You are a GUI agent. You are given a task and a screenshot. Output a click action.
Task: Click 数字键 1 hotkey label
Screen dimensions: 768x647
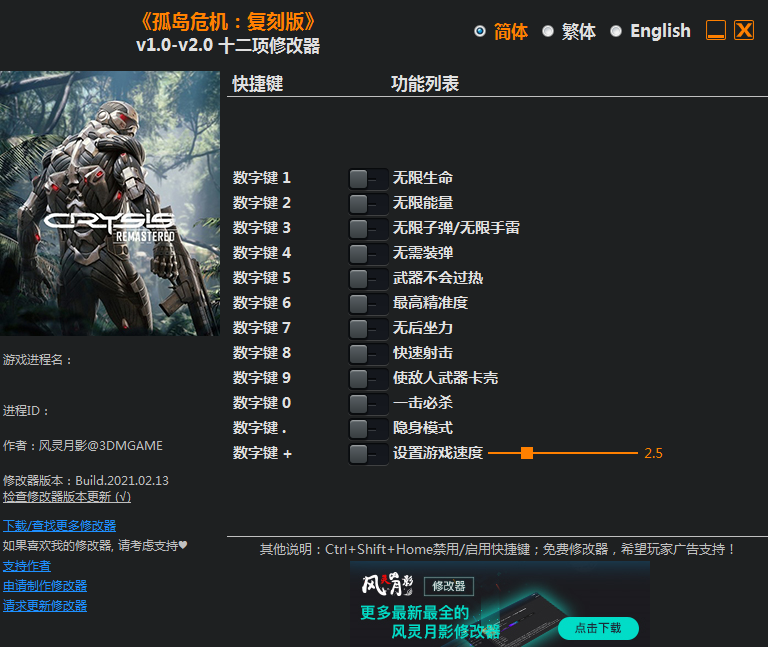pyautogui.click(x=262, y=178)
